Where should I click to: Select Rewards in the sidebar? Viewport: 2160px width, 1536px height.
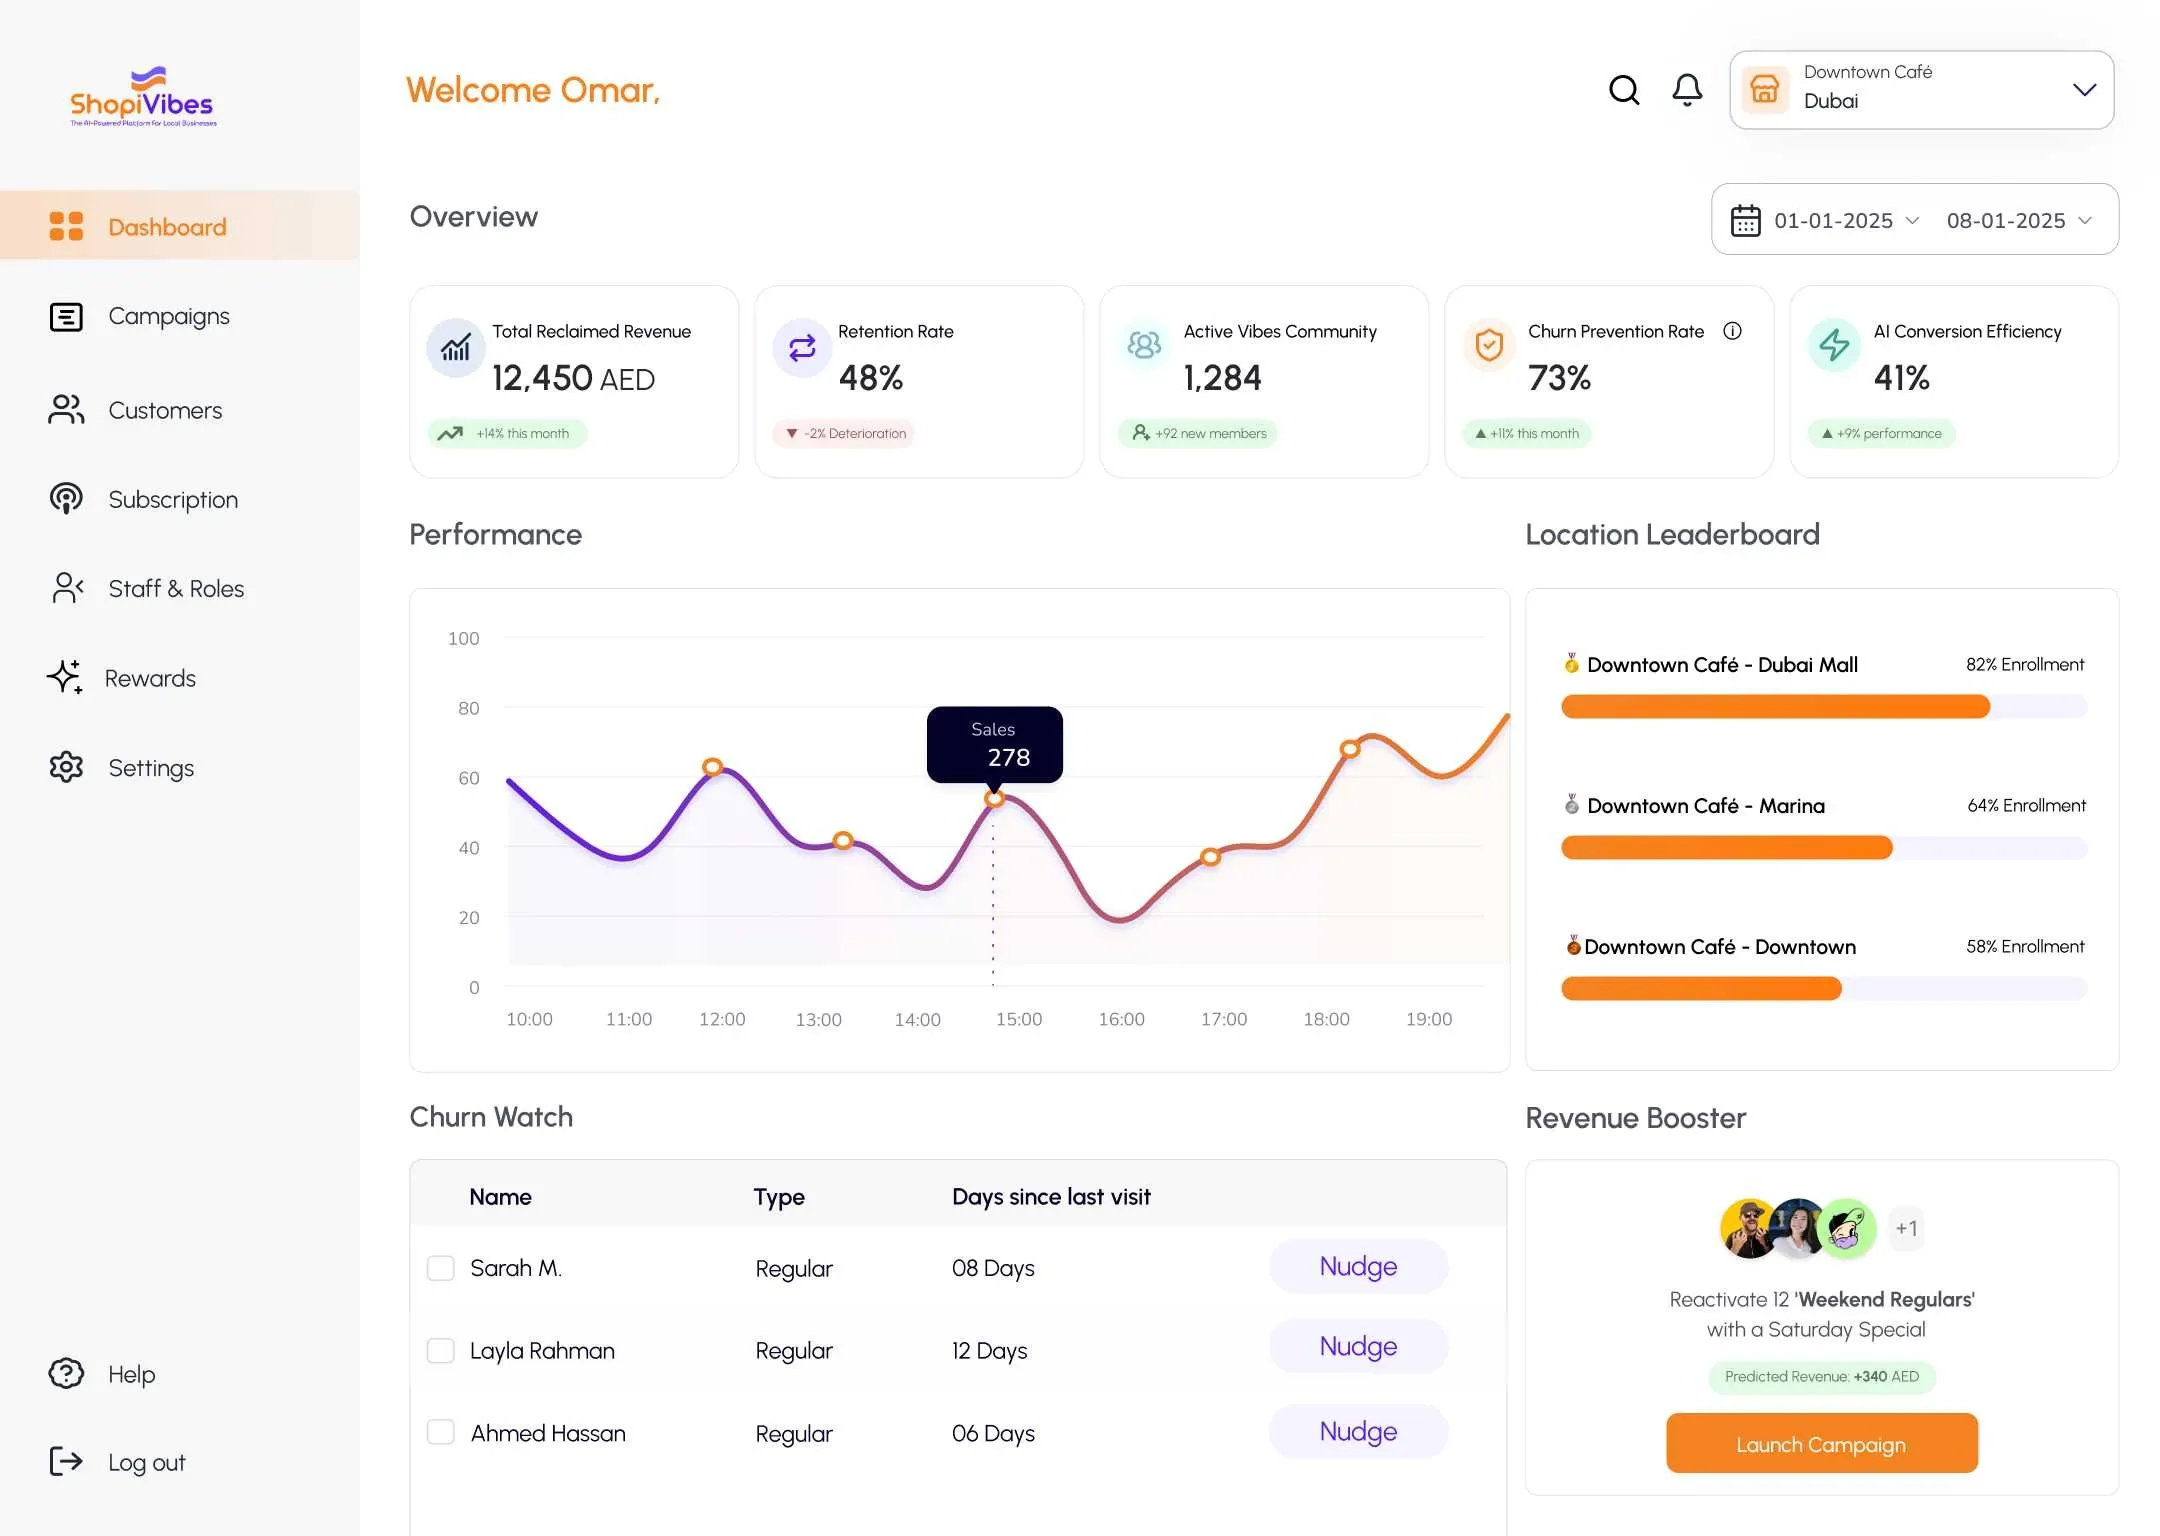point(150,677)
